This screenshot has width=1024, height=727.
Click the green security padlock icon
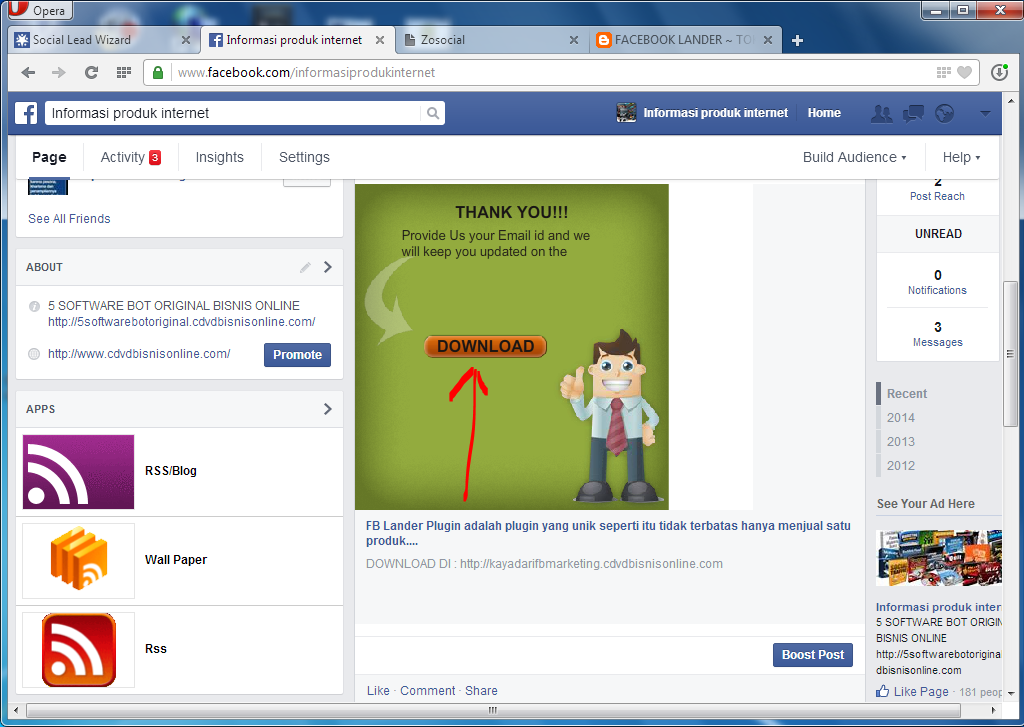pyautogui.click(x=157, y=73)
